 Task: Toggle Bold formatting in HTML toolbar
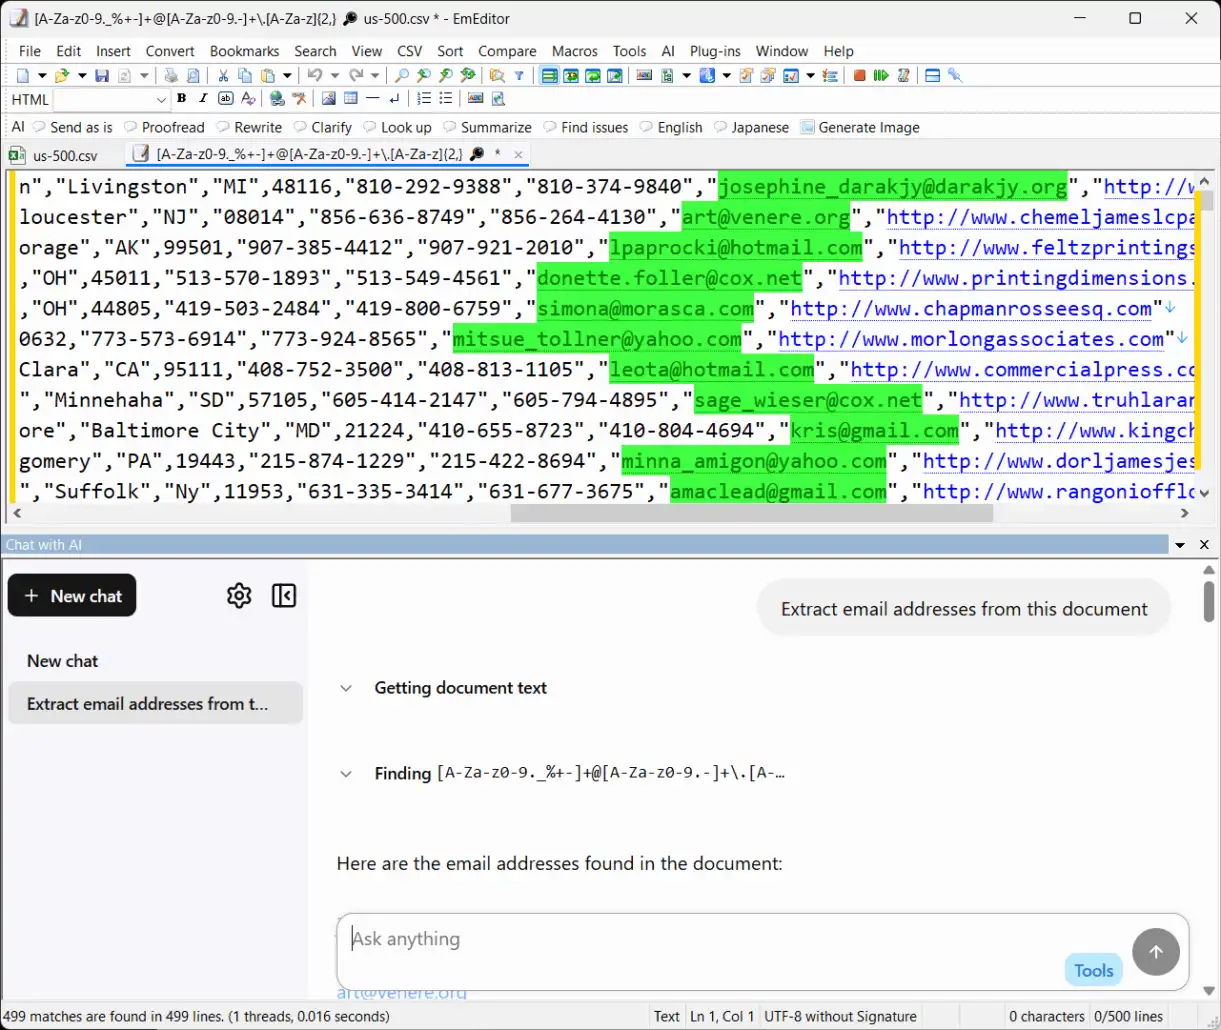181,99
